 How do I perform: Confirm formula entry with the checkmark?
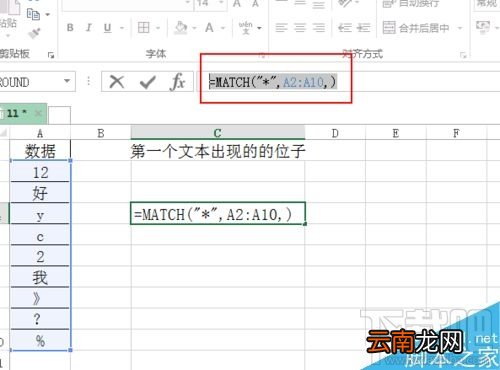pyautogui.click(x=148, y=82)
